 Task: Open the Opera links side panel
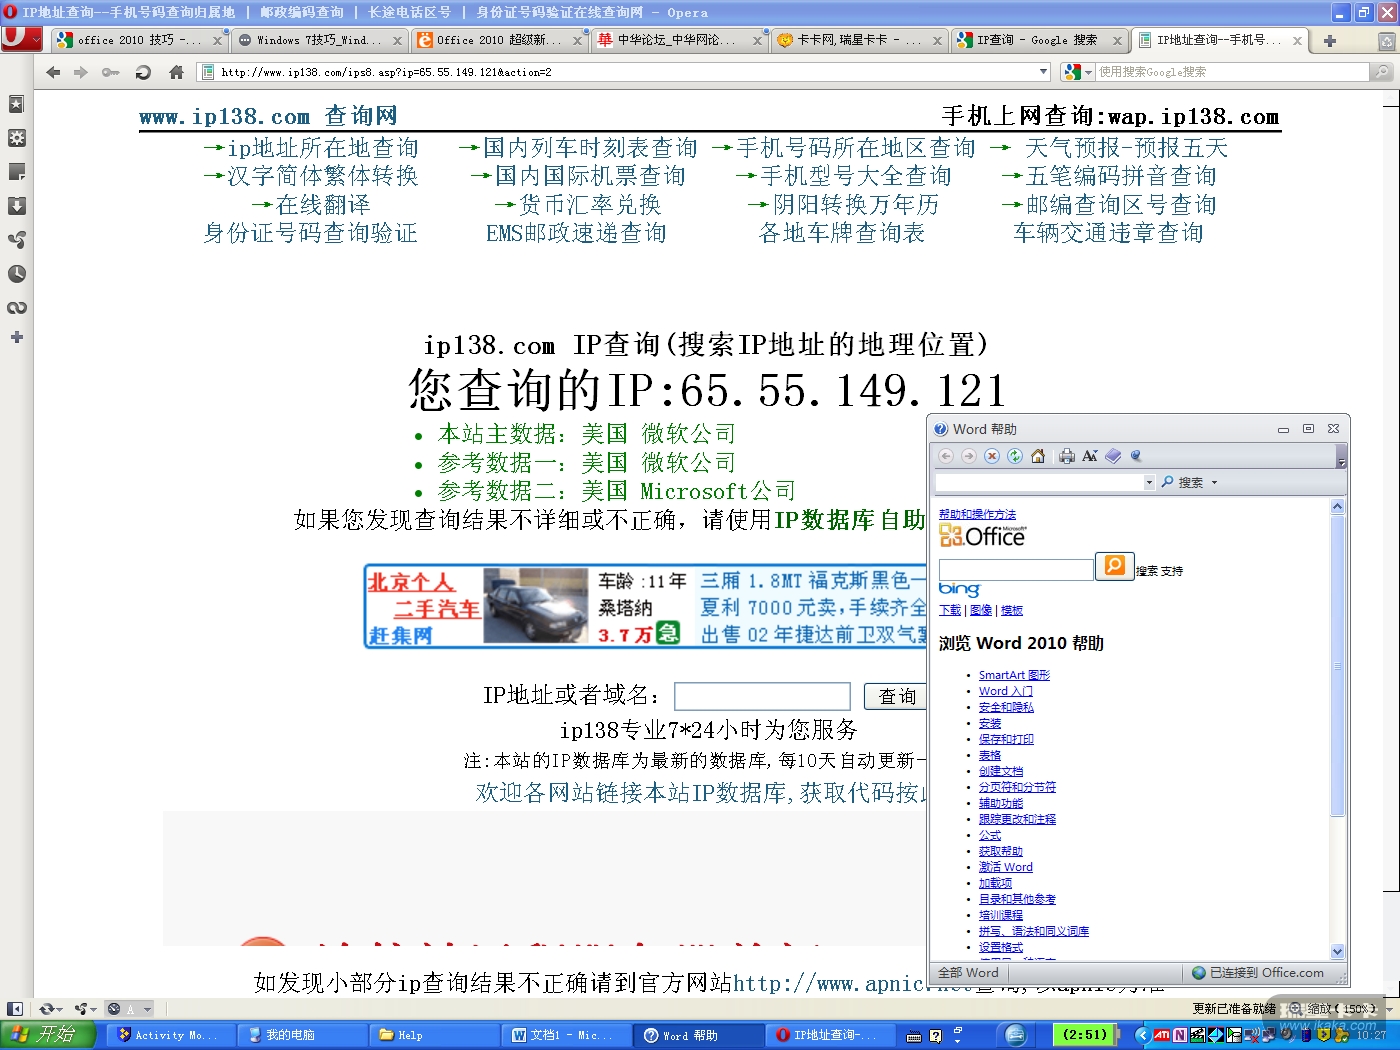(x=16, y=308)
